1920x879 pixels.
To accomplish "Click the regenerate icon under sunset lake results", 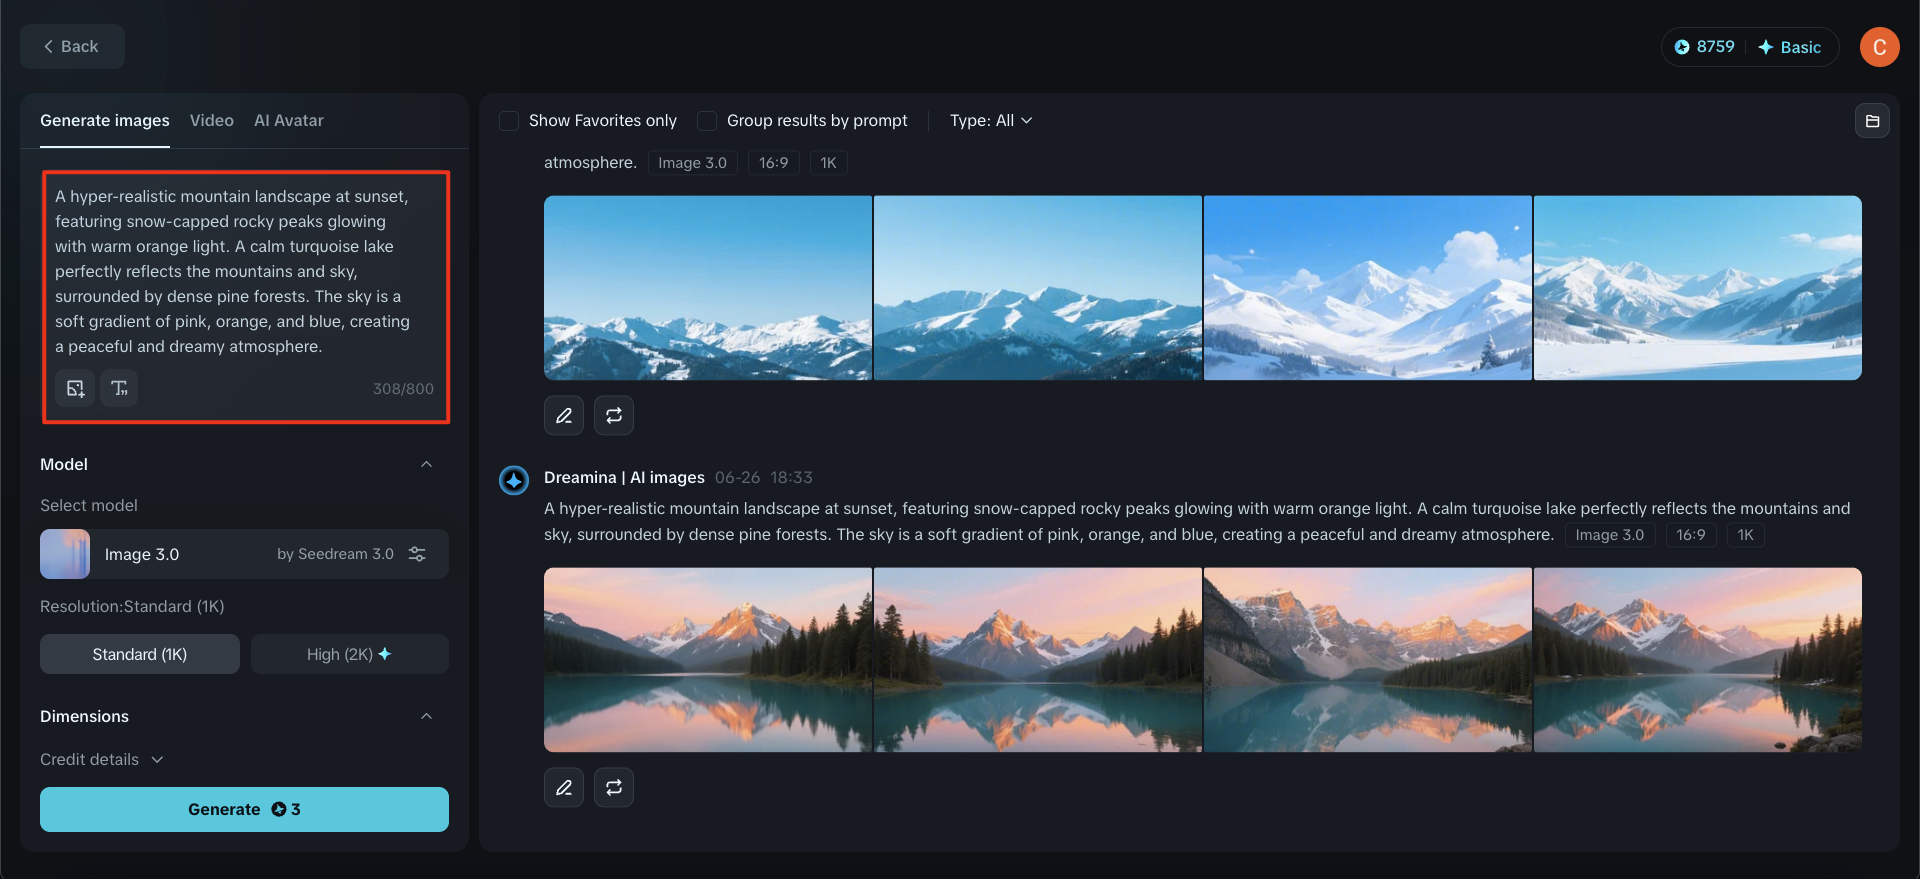I will pos(614,787).
